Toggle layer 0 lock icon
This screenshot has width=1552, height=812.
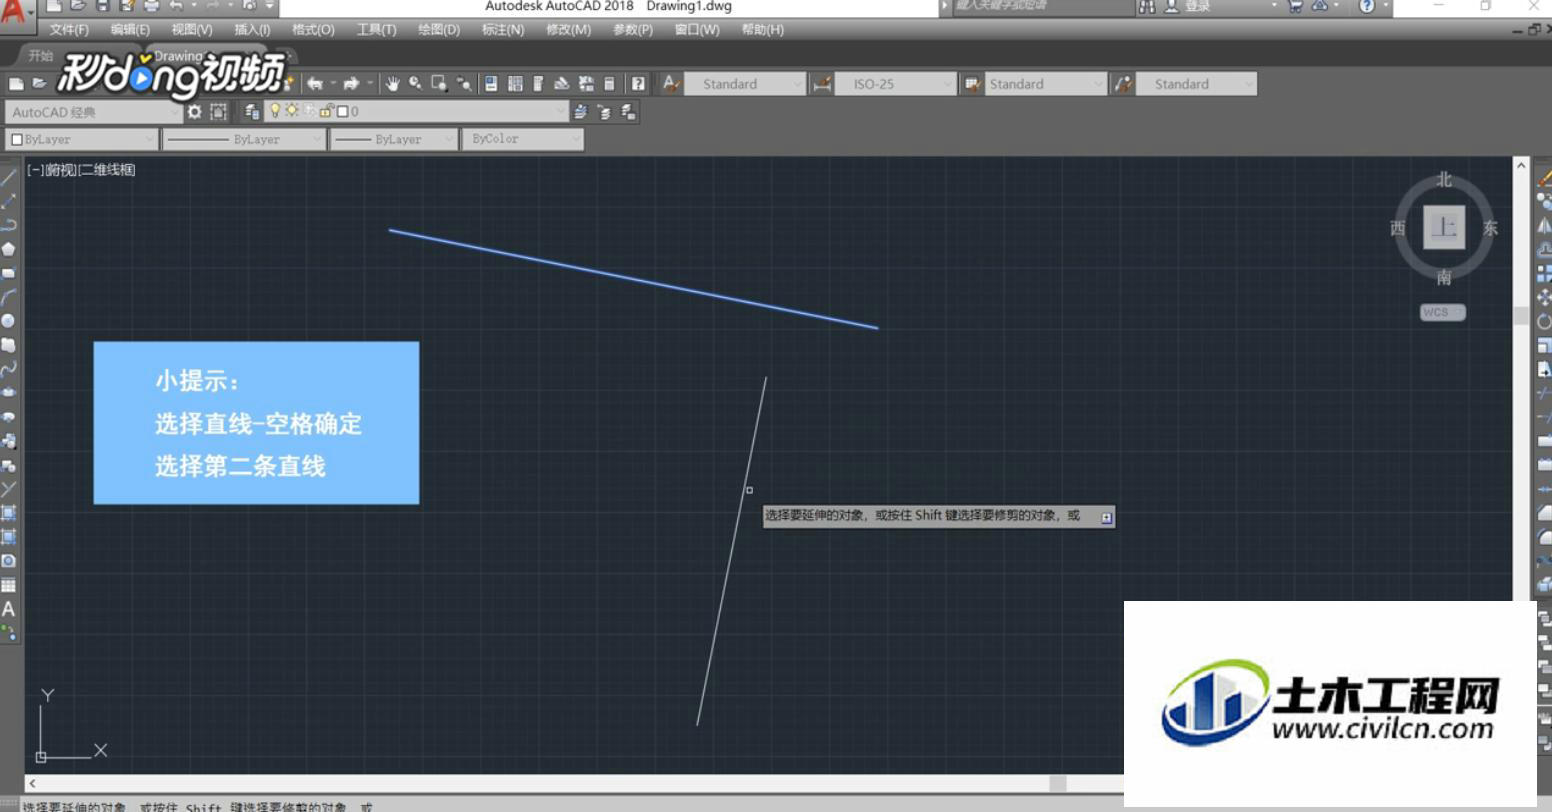tap(326, 111)
